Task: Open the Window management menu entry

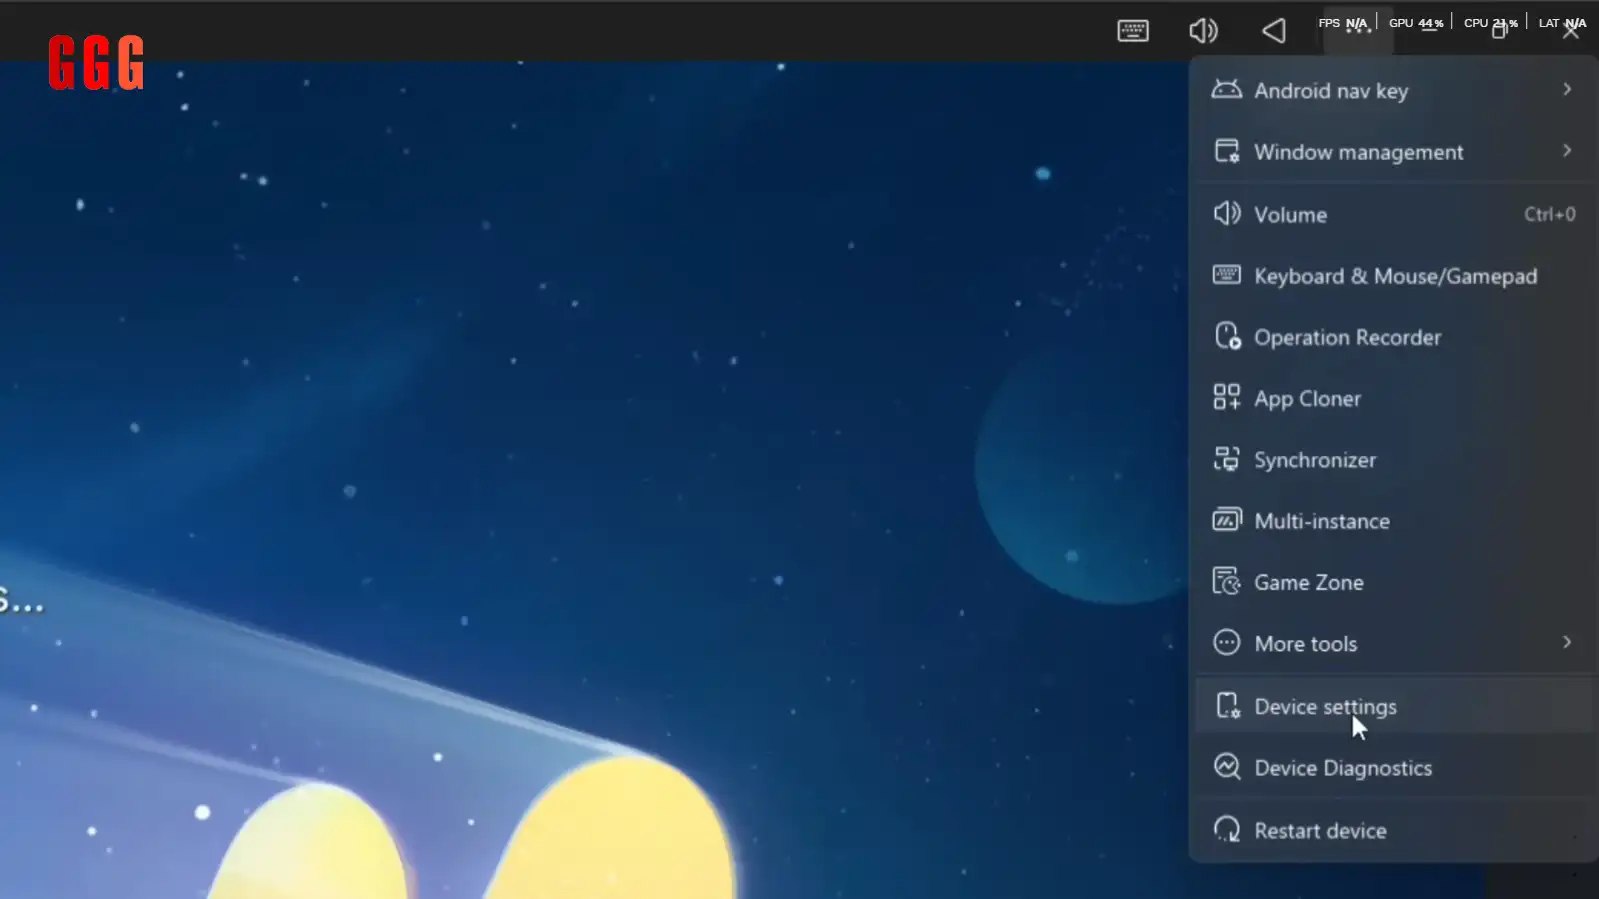Action: click(x=1394, y=151)
